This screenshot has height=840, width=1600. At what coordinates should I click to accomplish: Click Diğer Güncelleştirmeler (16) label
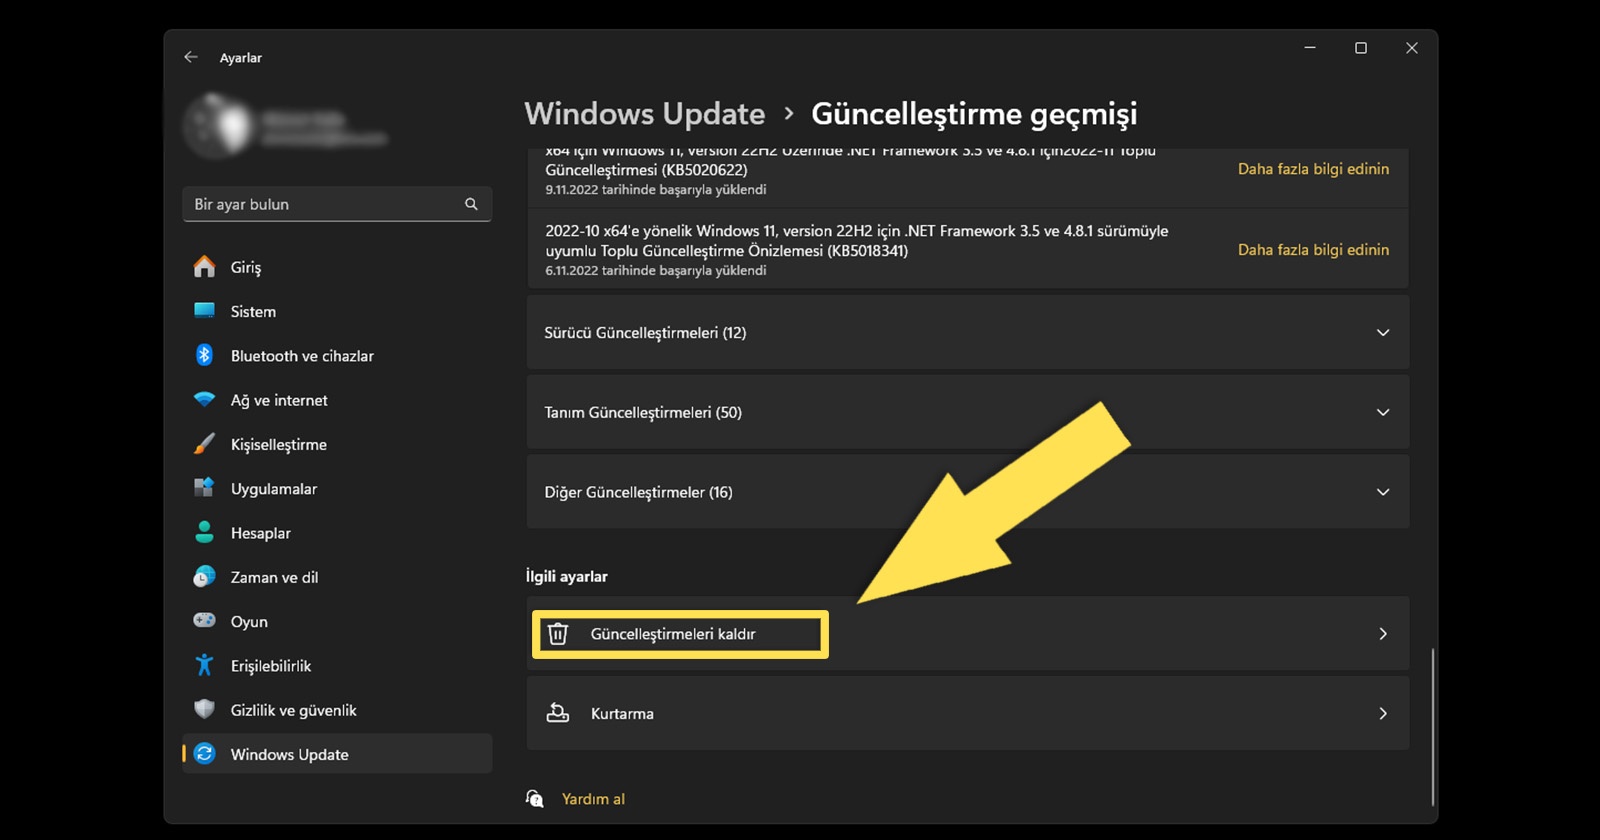[x=638, y=492]
